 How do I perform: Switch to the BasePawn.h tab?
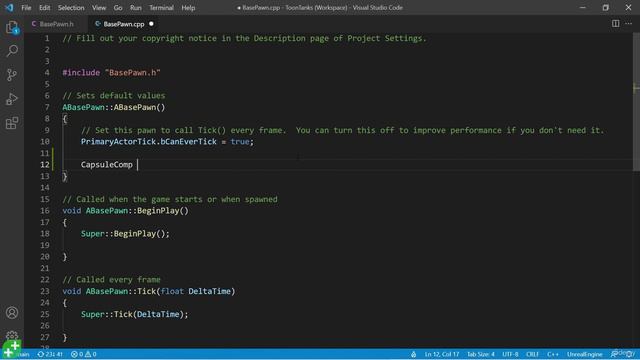(x=56, y=24)
